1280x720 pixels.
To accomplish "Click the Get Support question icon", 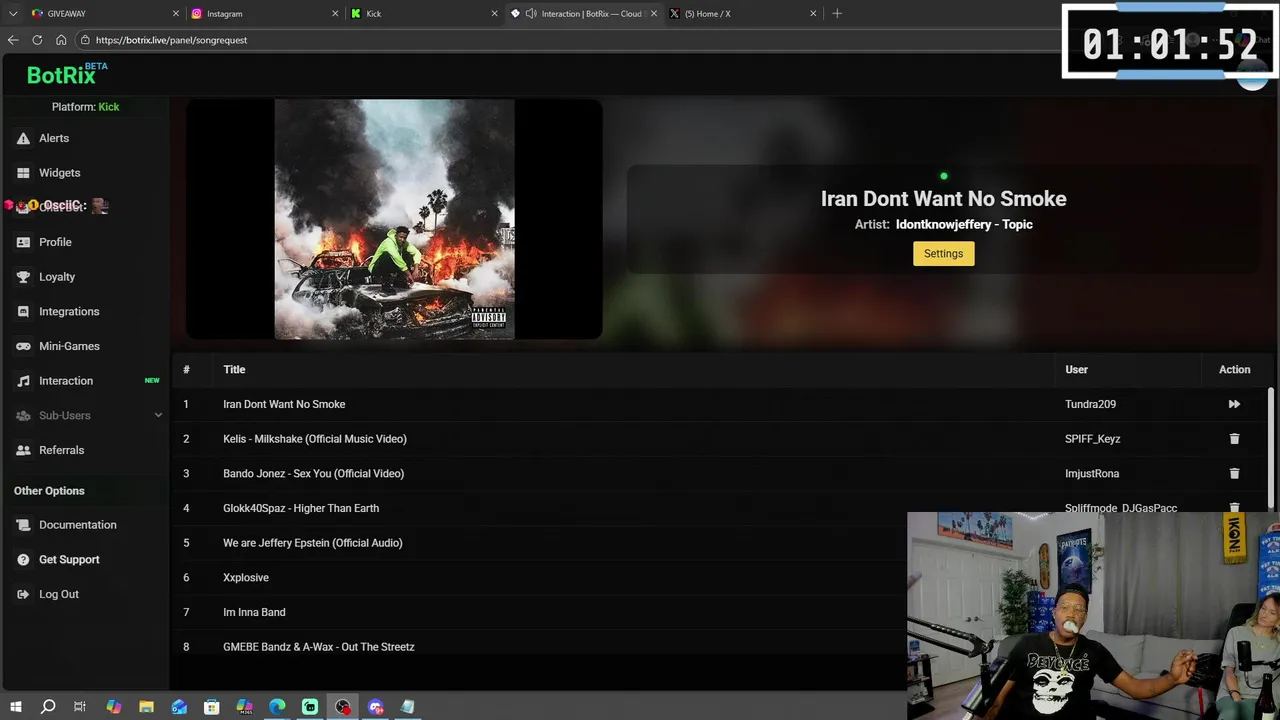I will point(23,560).
